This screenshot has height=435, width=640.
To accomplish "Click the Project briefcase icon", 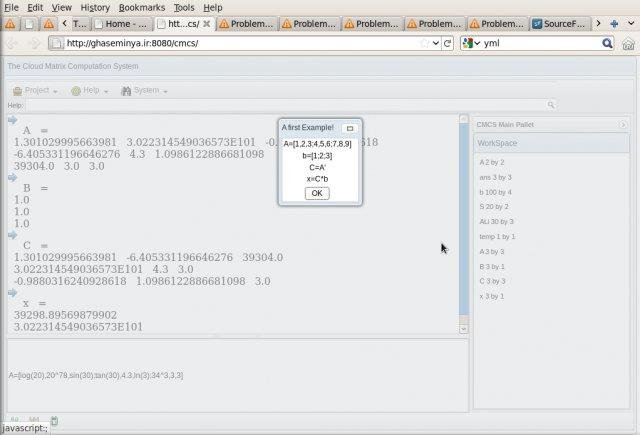I will pyautogui.click(x=17, y=91).
